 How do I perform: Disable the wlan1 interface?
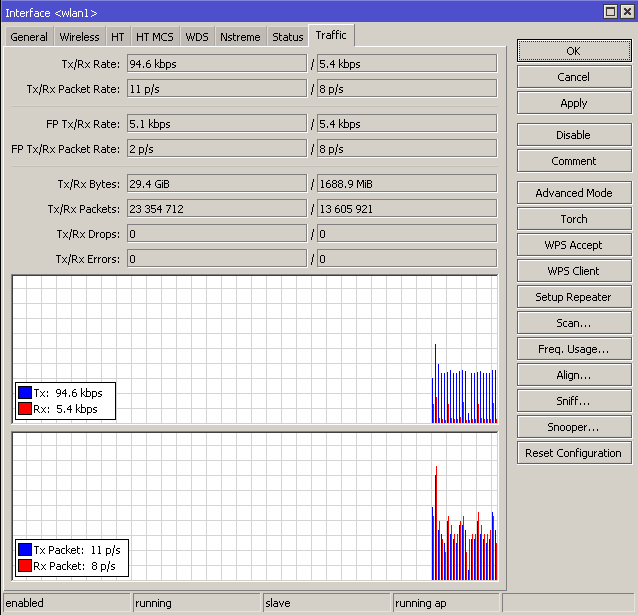pos(573,135)
